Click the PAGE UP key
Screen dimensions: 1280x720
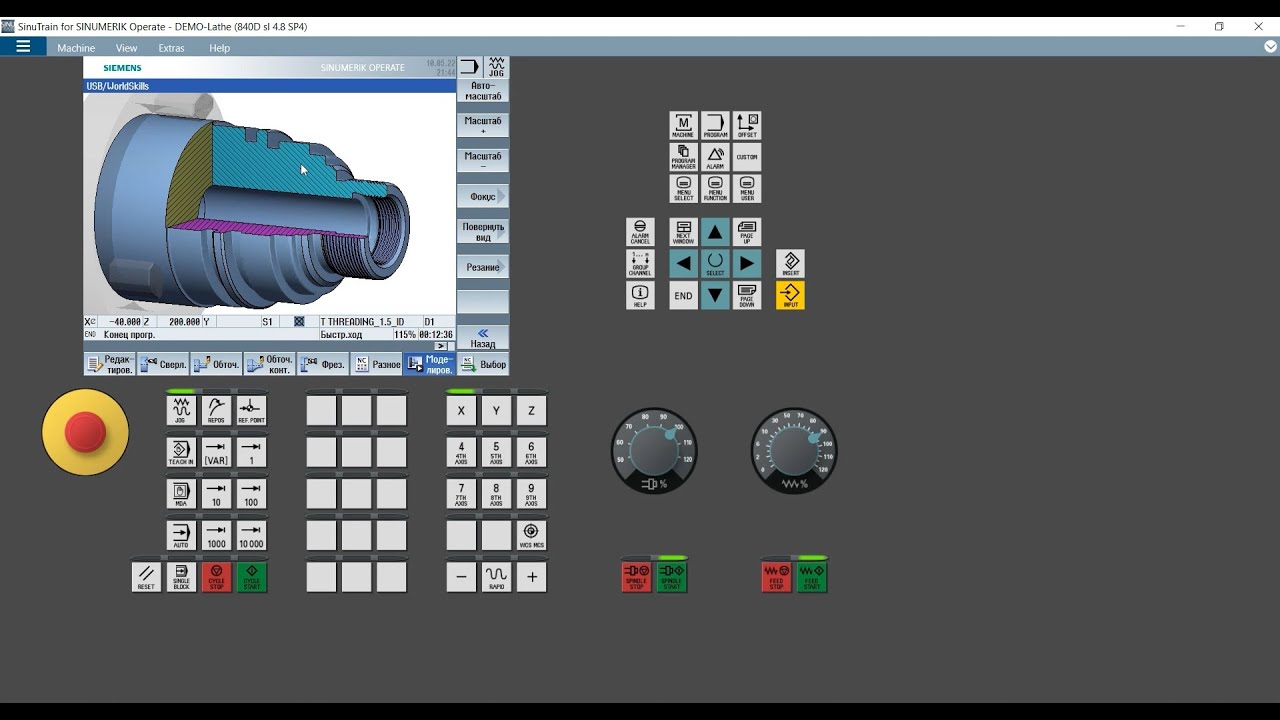point(747,232)
